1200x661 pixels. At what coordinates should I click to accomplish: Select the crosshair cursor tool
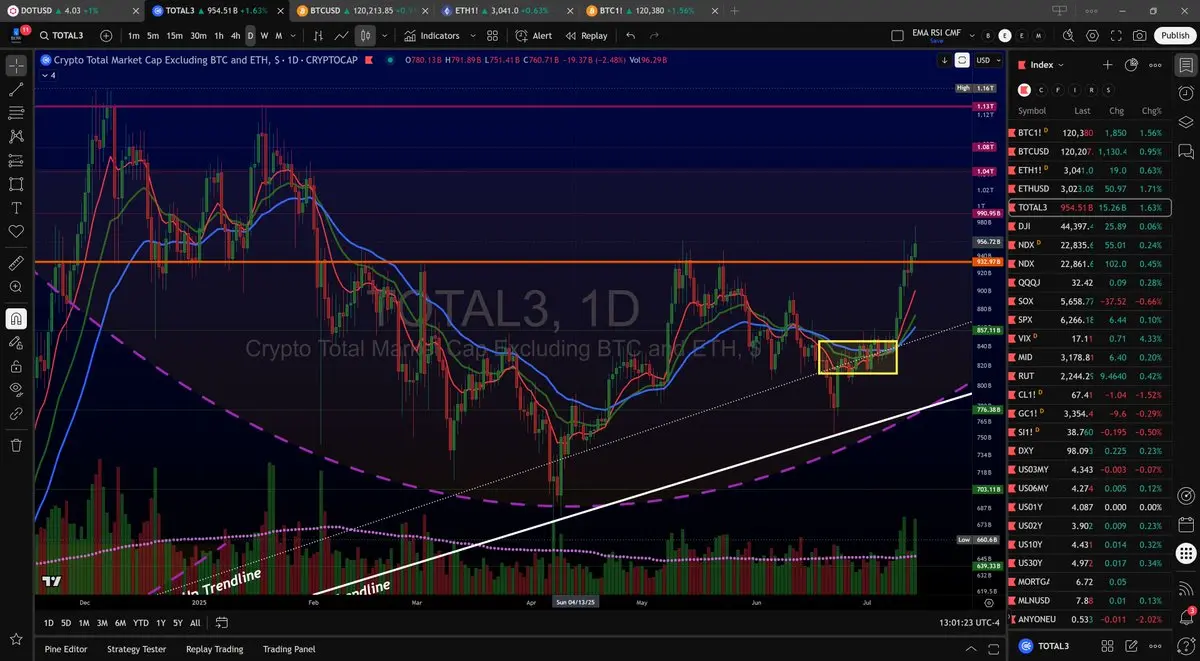pyautogui.click(x=16, y=66)
